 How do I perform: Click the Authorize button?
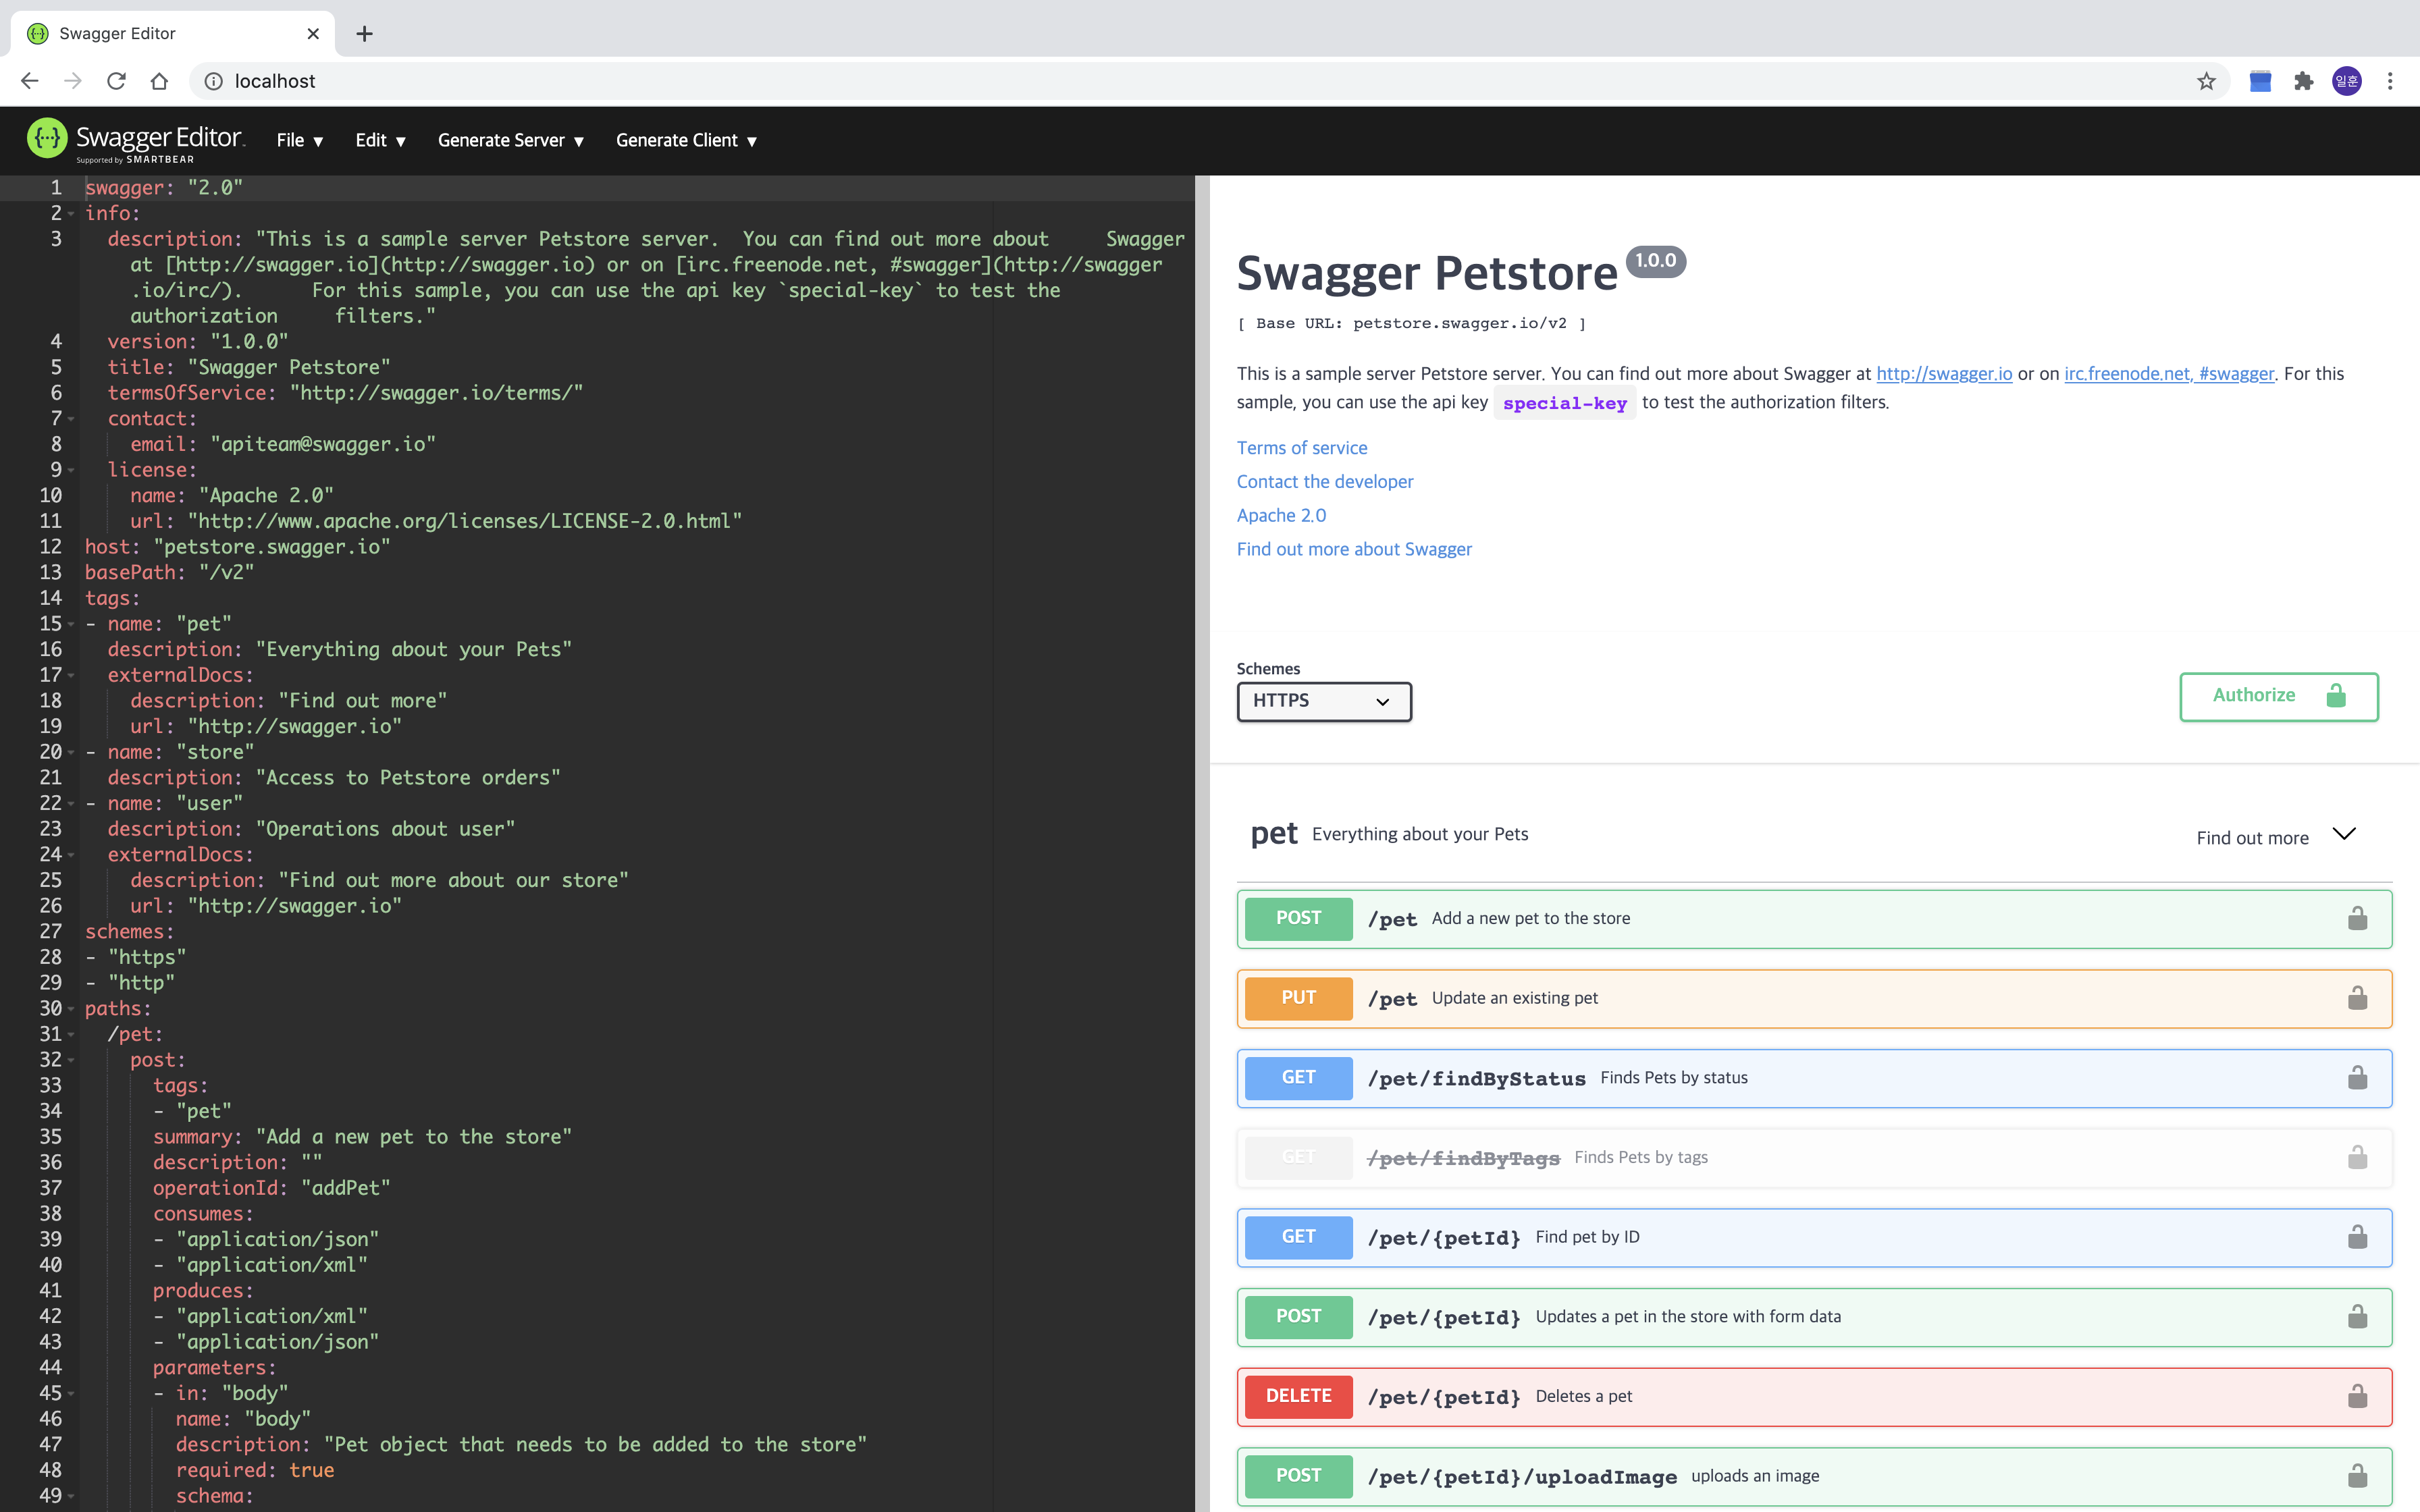click(x=2278, y=696)
